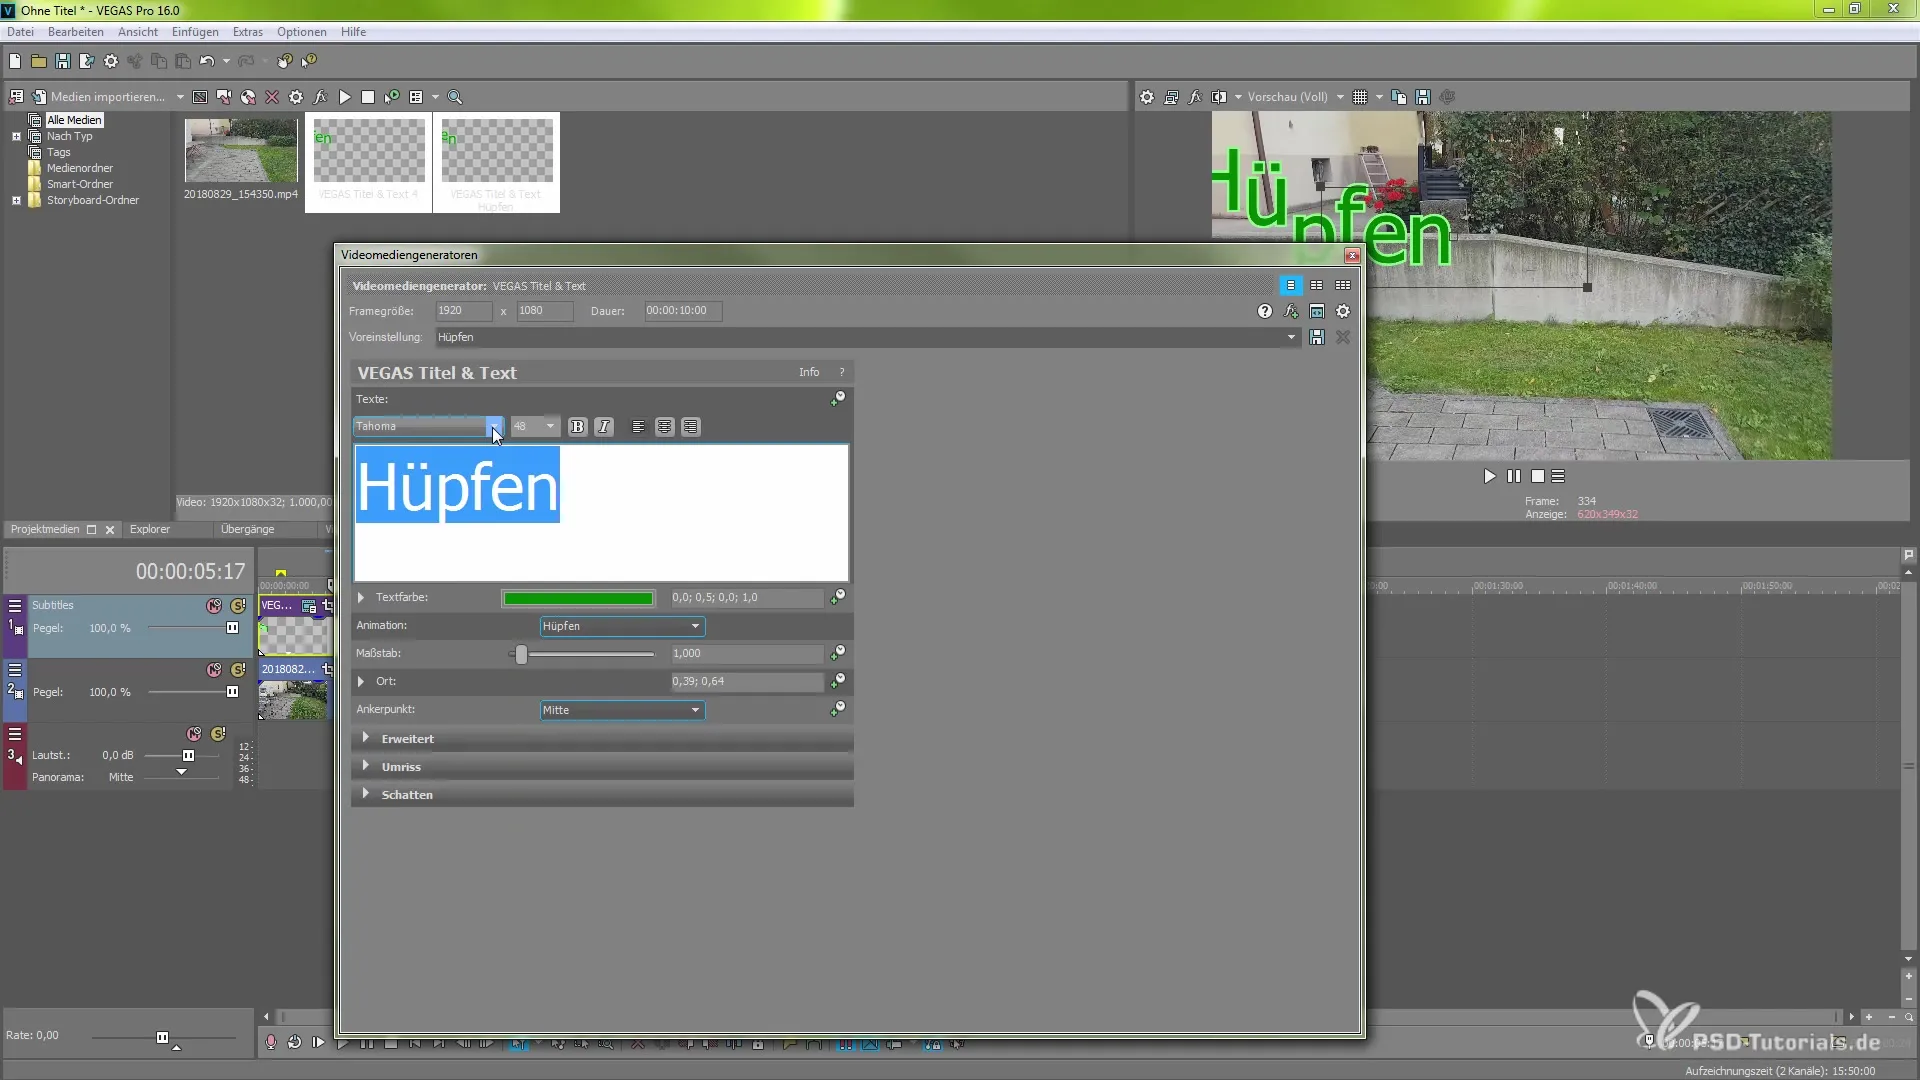Open the Extras menu
Viewport: 1920px width, 1080px height.
(248, 32)
